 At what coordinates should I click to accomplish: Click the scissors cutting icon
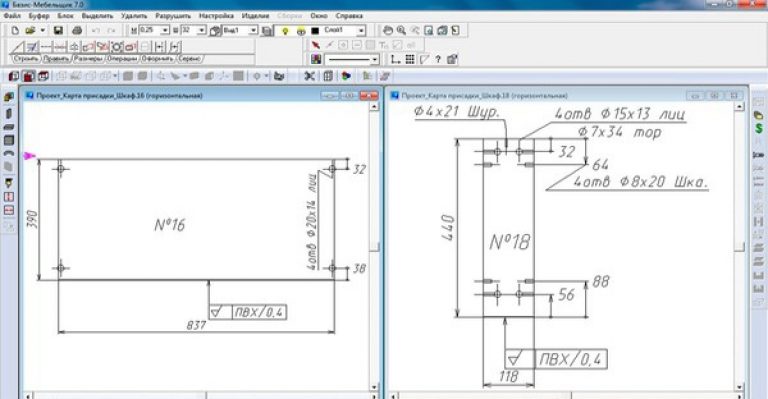310,76
